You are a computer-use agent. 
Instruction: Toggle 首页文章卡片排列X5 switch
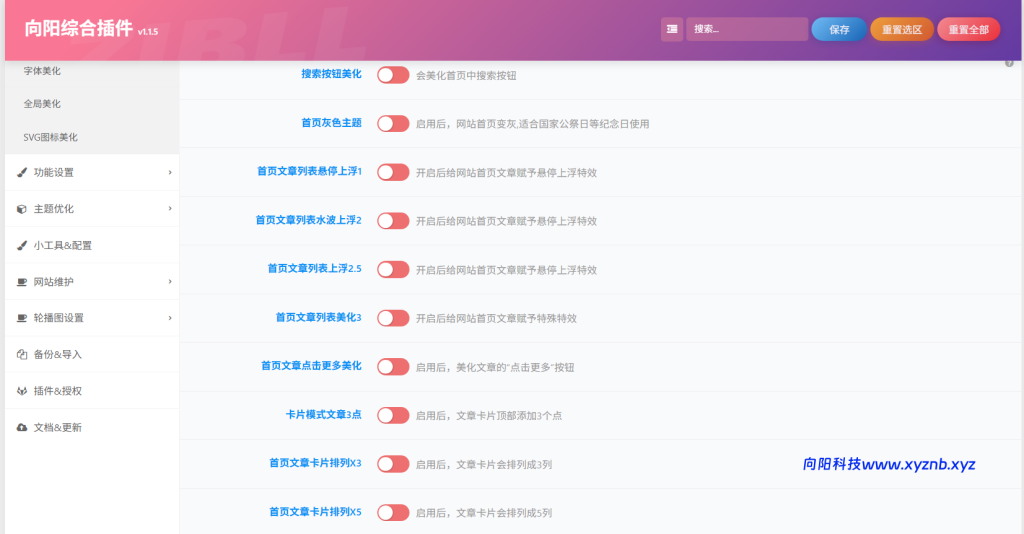pos(393,512)
